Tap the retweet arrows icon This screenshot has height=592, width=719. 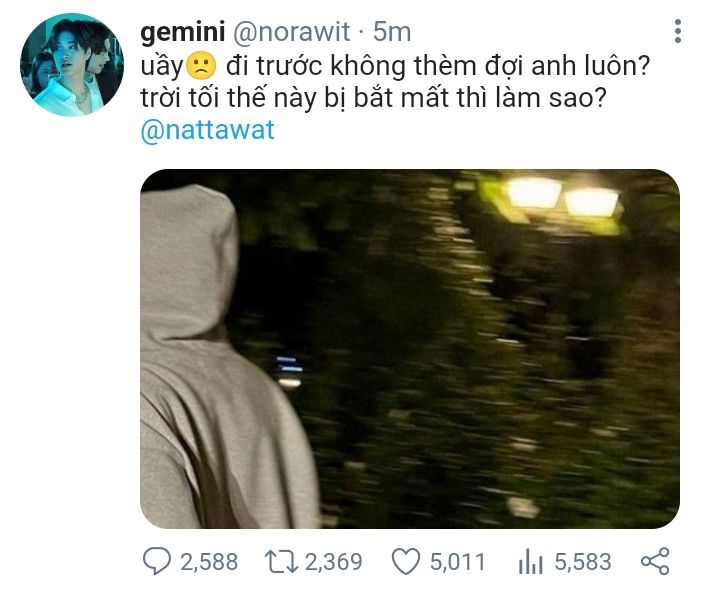tap(282, 561)
